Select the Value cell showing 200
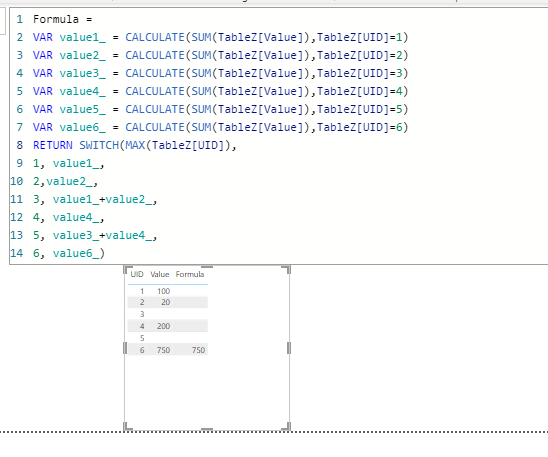This screenshot has width=548, height=457. point(163,326)
